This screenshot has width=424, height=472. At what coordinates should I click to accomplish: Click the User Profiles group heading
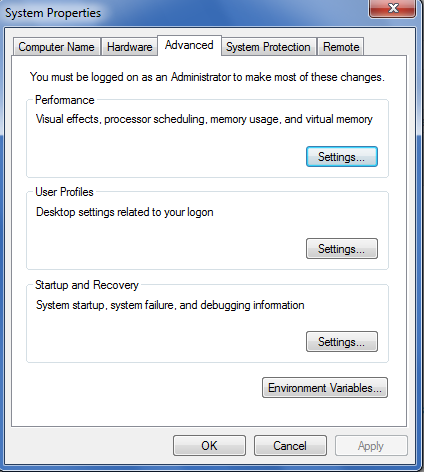click(64, 192)
